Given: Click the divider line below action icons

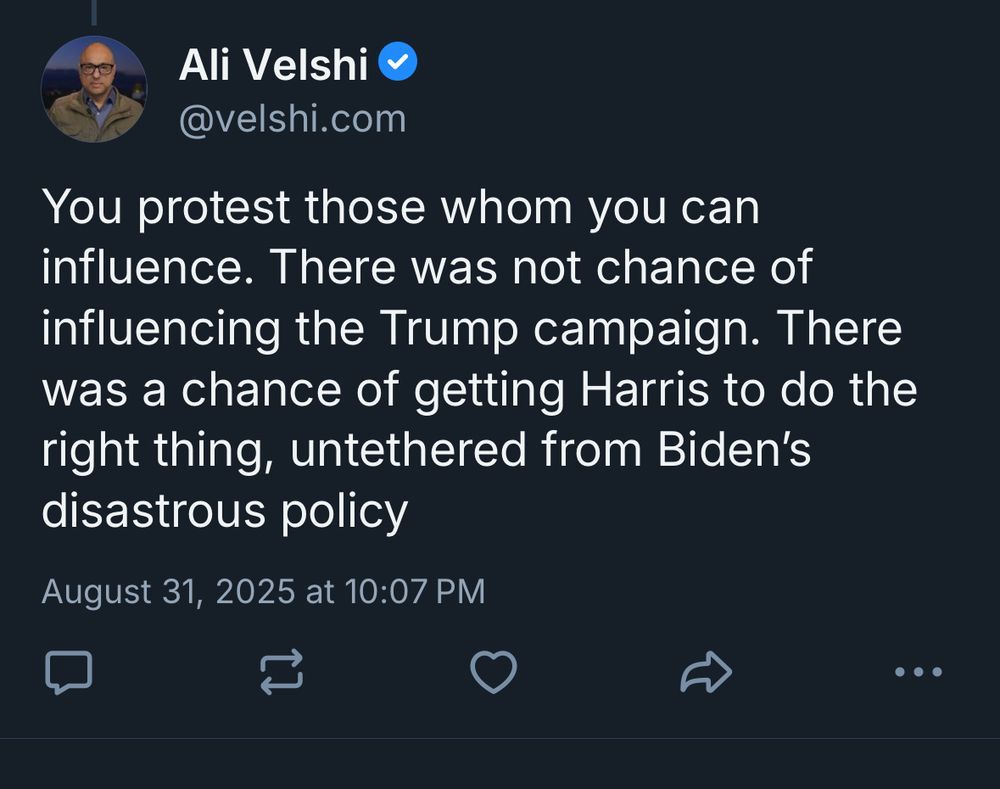Looking at the screenshot, I should [x=500, y=739].
